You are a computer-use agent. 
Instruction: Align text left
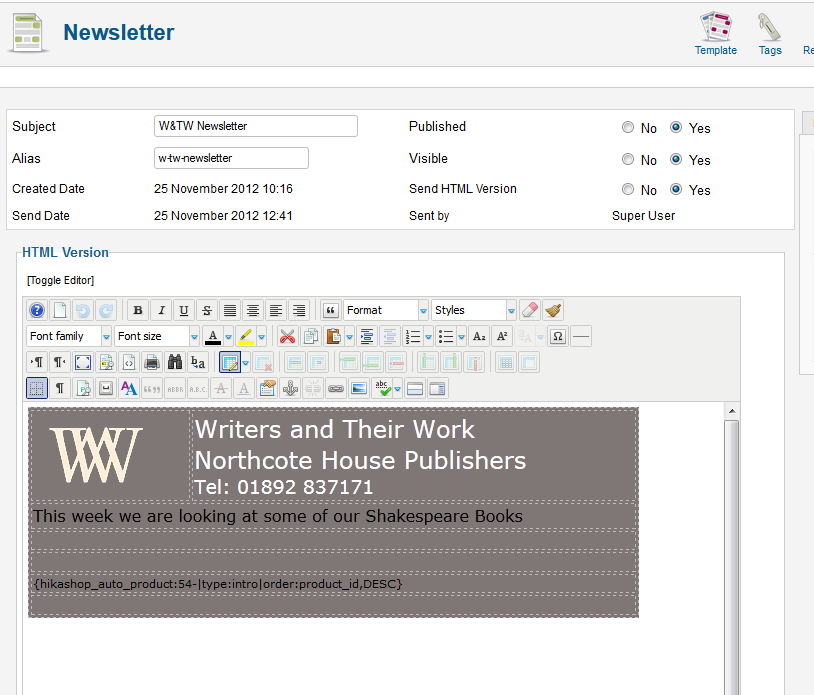[276, 310]
